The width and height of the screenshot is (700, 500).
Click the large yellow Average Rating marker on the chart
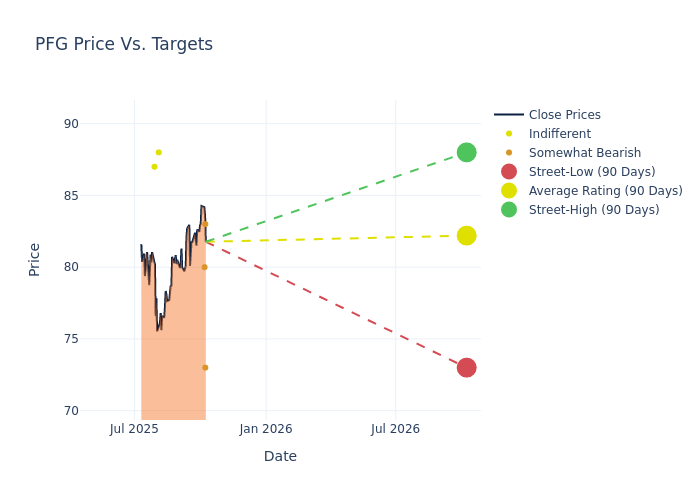pyautogui.click(x=466, y=236)
